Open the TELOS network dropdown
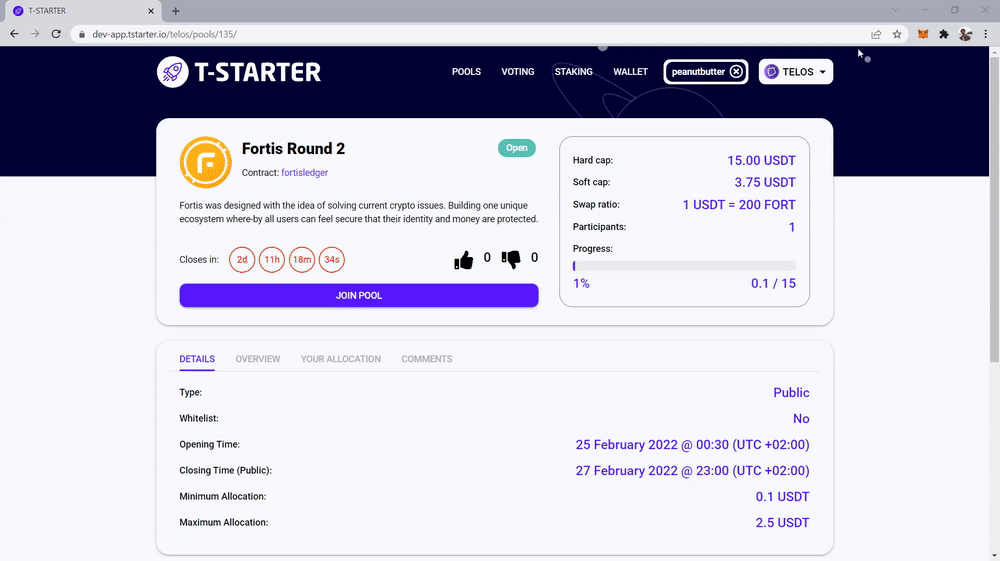This screenshot has height=561, width=1000. tap(795, 71)
